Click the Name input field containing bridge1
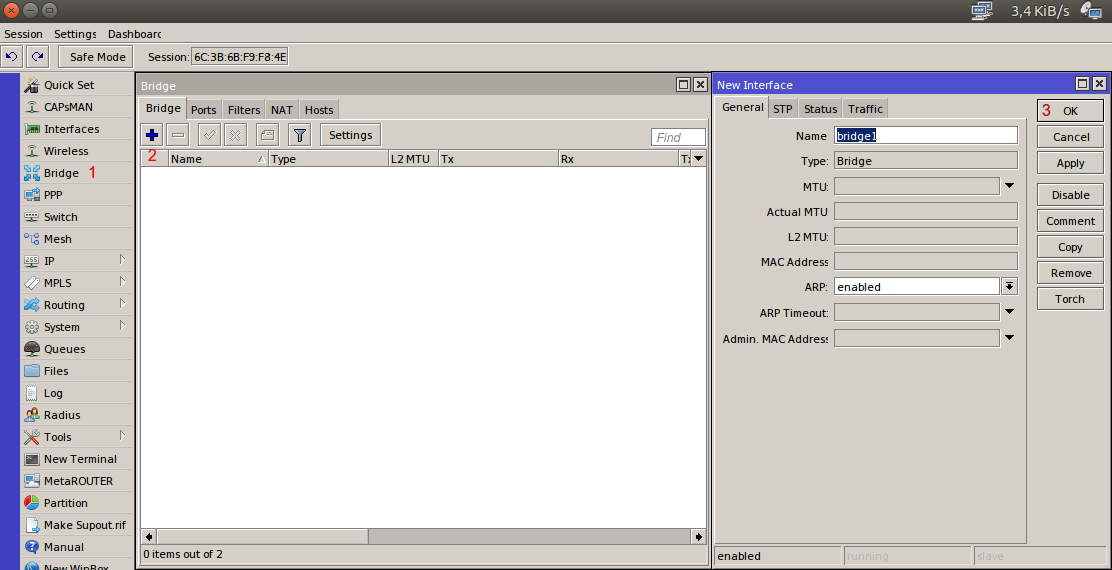The width and height of the screenshot is (1112, 570). coord(926,135)
